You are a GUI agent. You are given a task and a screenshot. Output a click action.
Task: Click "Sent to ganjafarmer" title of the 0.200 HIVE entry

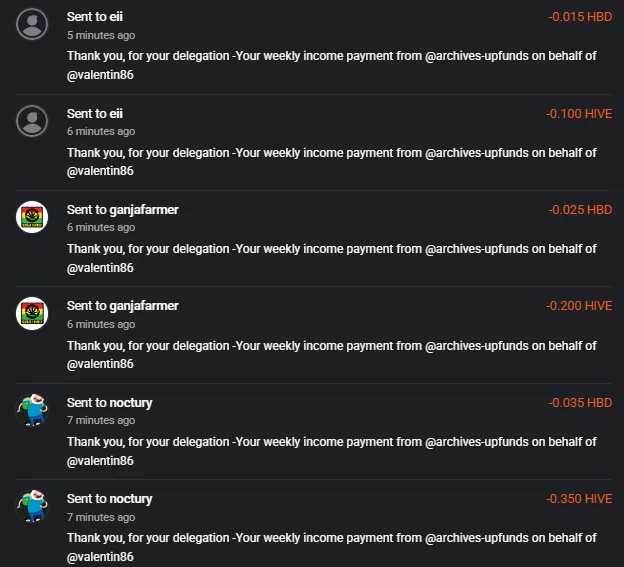point(123,306)
